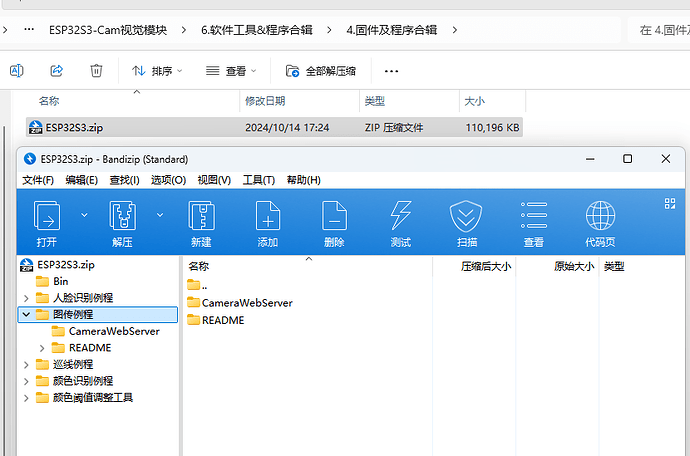Click 4.固件及程序合辑 breadcrumb
690x456 pixels.
pos(392,30)
